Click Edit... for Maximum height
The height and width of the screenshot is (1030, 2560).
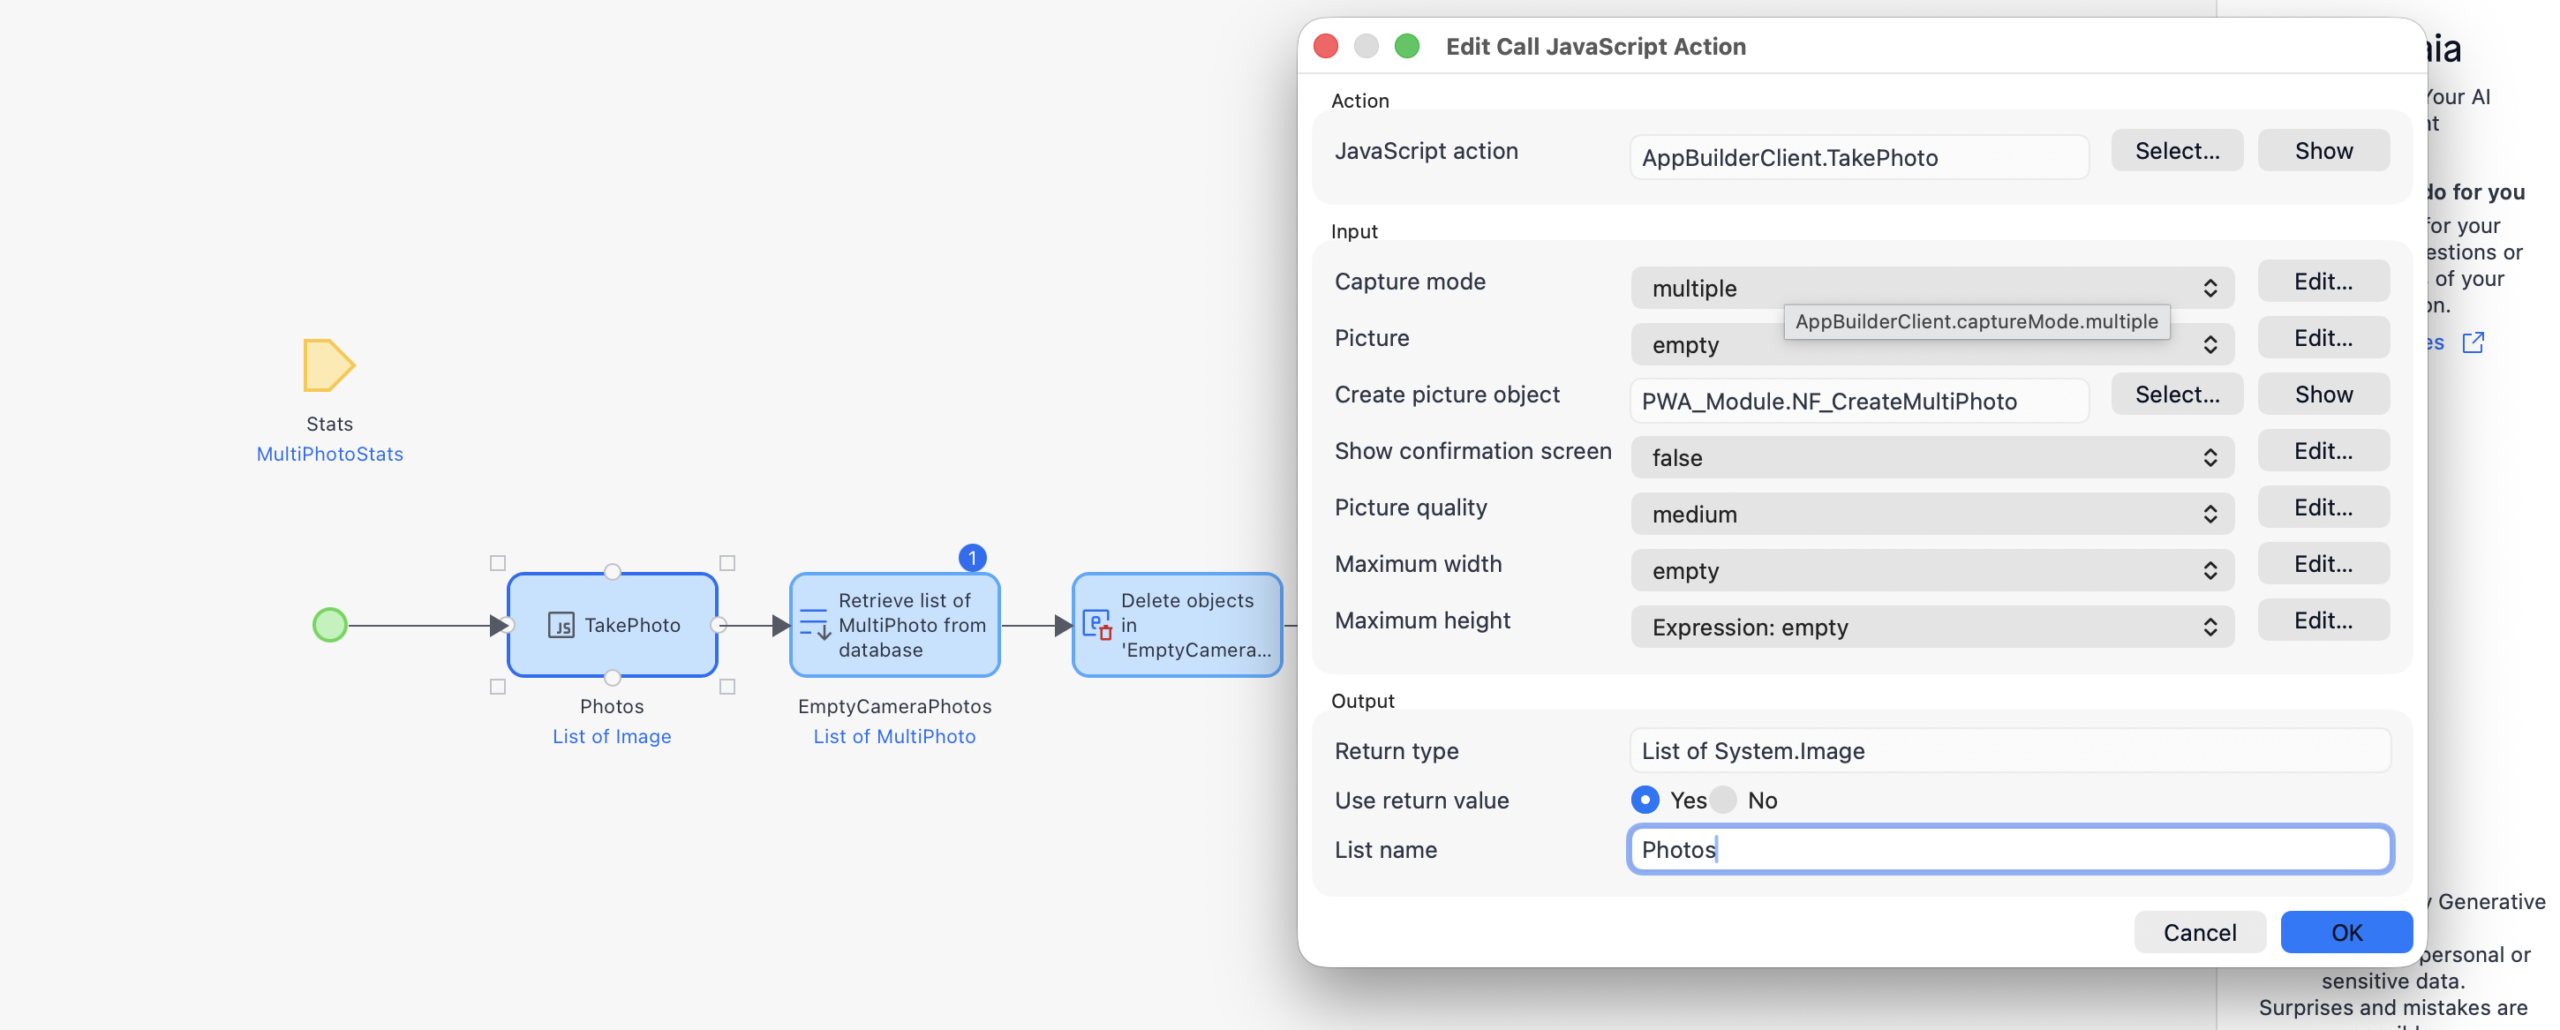click(x=2324, y=621)
